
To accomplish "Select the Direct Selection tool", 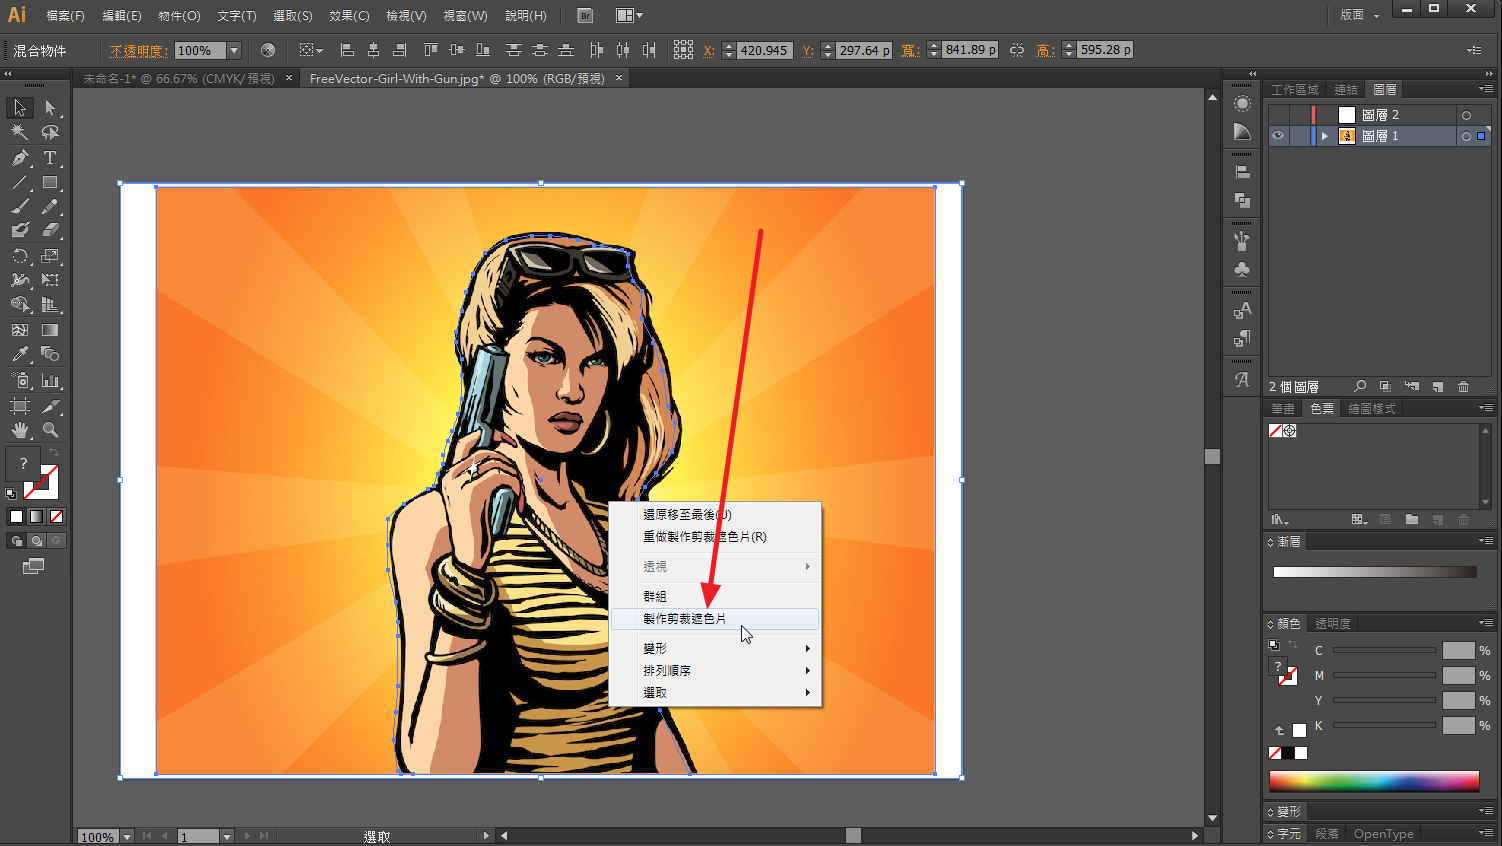I will (50, 108).
